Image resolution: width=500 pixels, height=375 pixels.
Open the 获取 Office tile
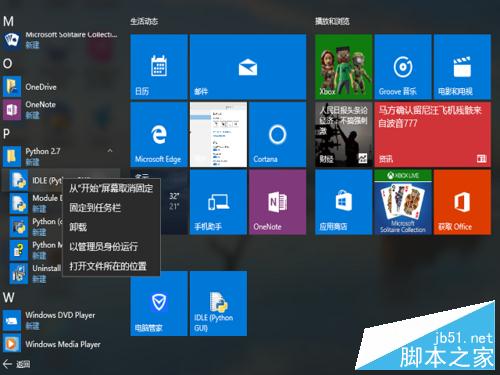pyautogui.click(x=462, y=202)
